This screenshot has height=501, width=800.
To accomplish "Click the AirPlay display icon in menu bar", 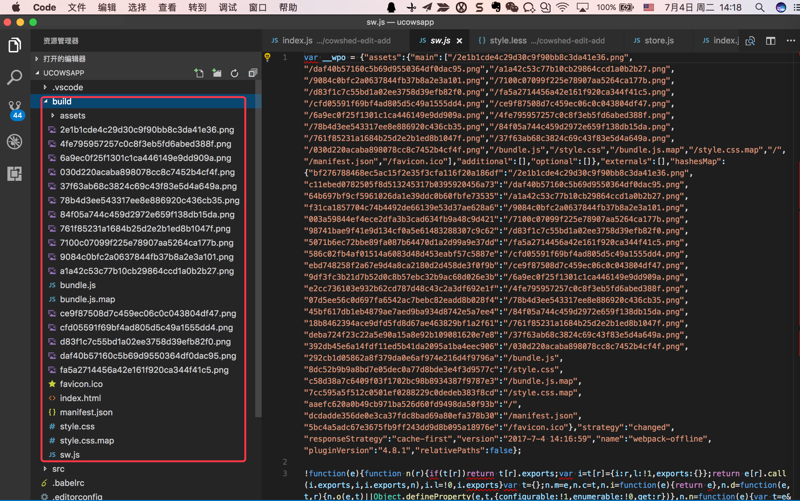I will click(582, 7).
